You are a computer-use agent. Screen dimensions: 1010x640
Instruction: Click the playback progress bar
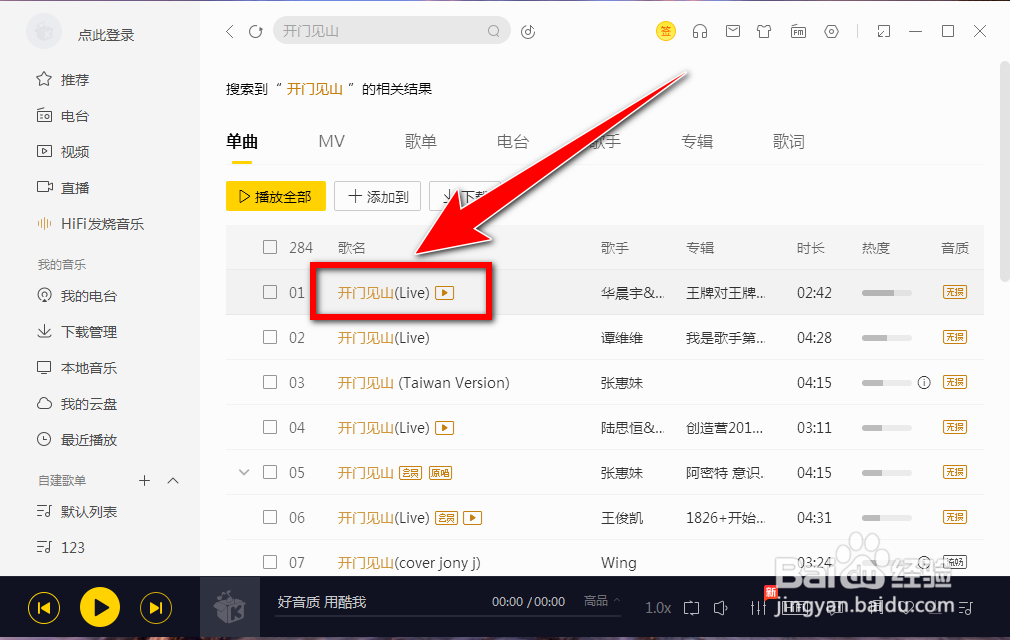click(448, 617)
